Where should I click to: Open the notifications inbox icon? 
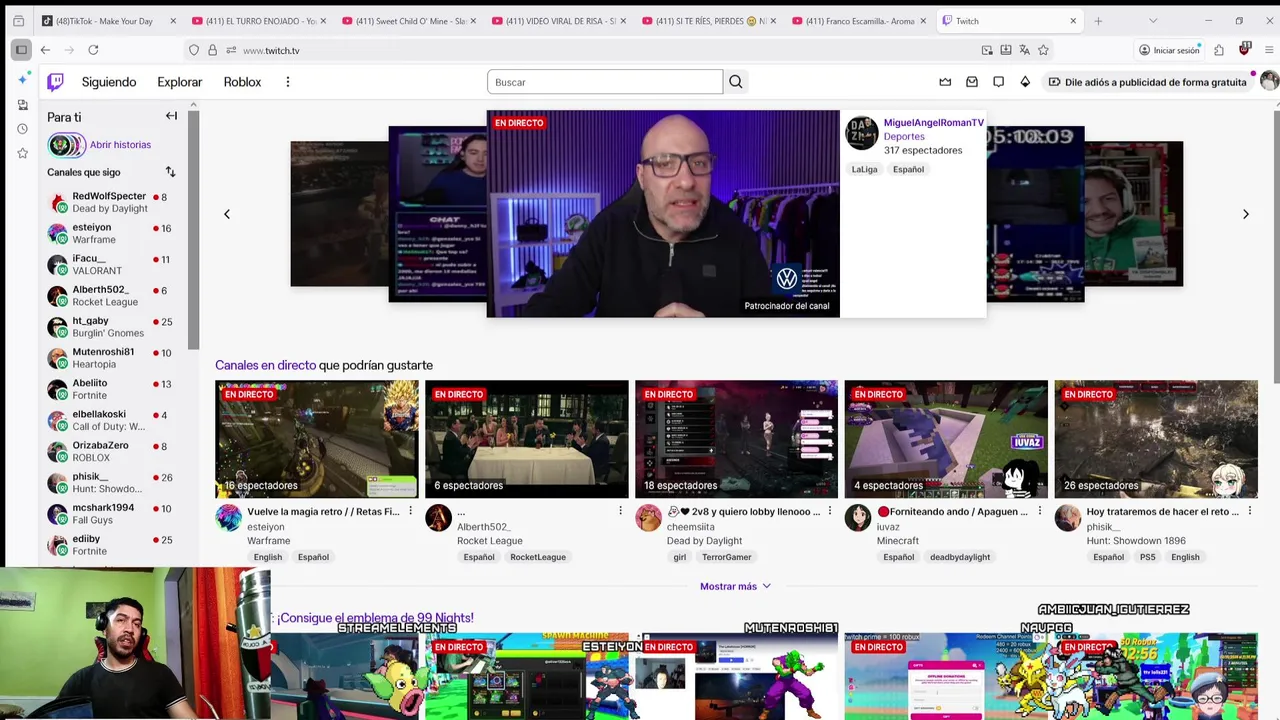tap(972, 82)
